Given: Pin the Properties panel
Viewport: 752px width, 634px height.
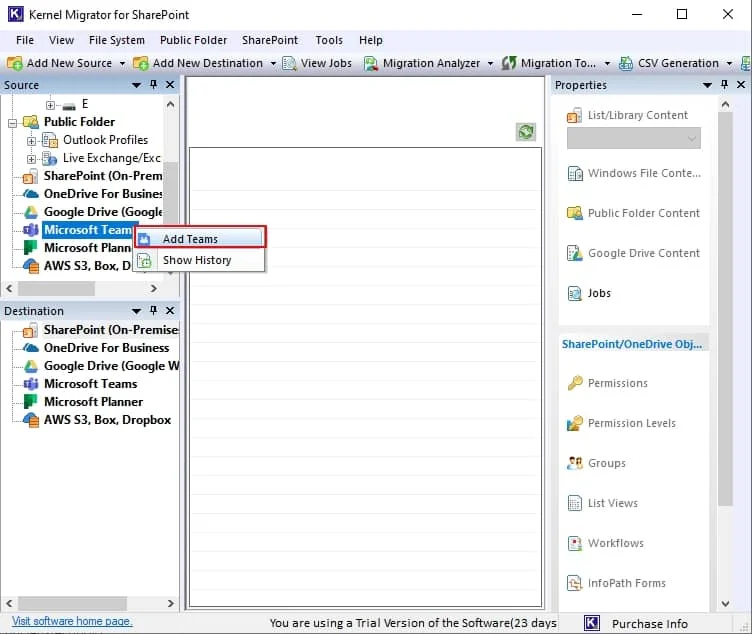Looking at the screenshot, I should coord(724,84).
